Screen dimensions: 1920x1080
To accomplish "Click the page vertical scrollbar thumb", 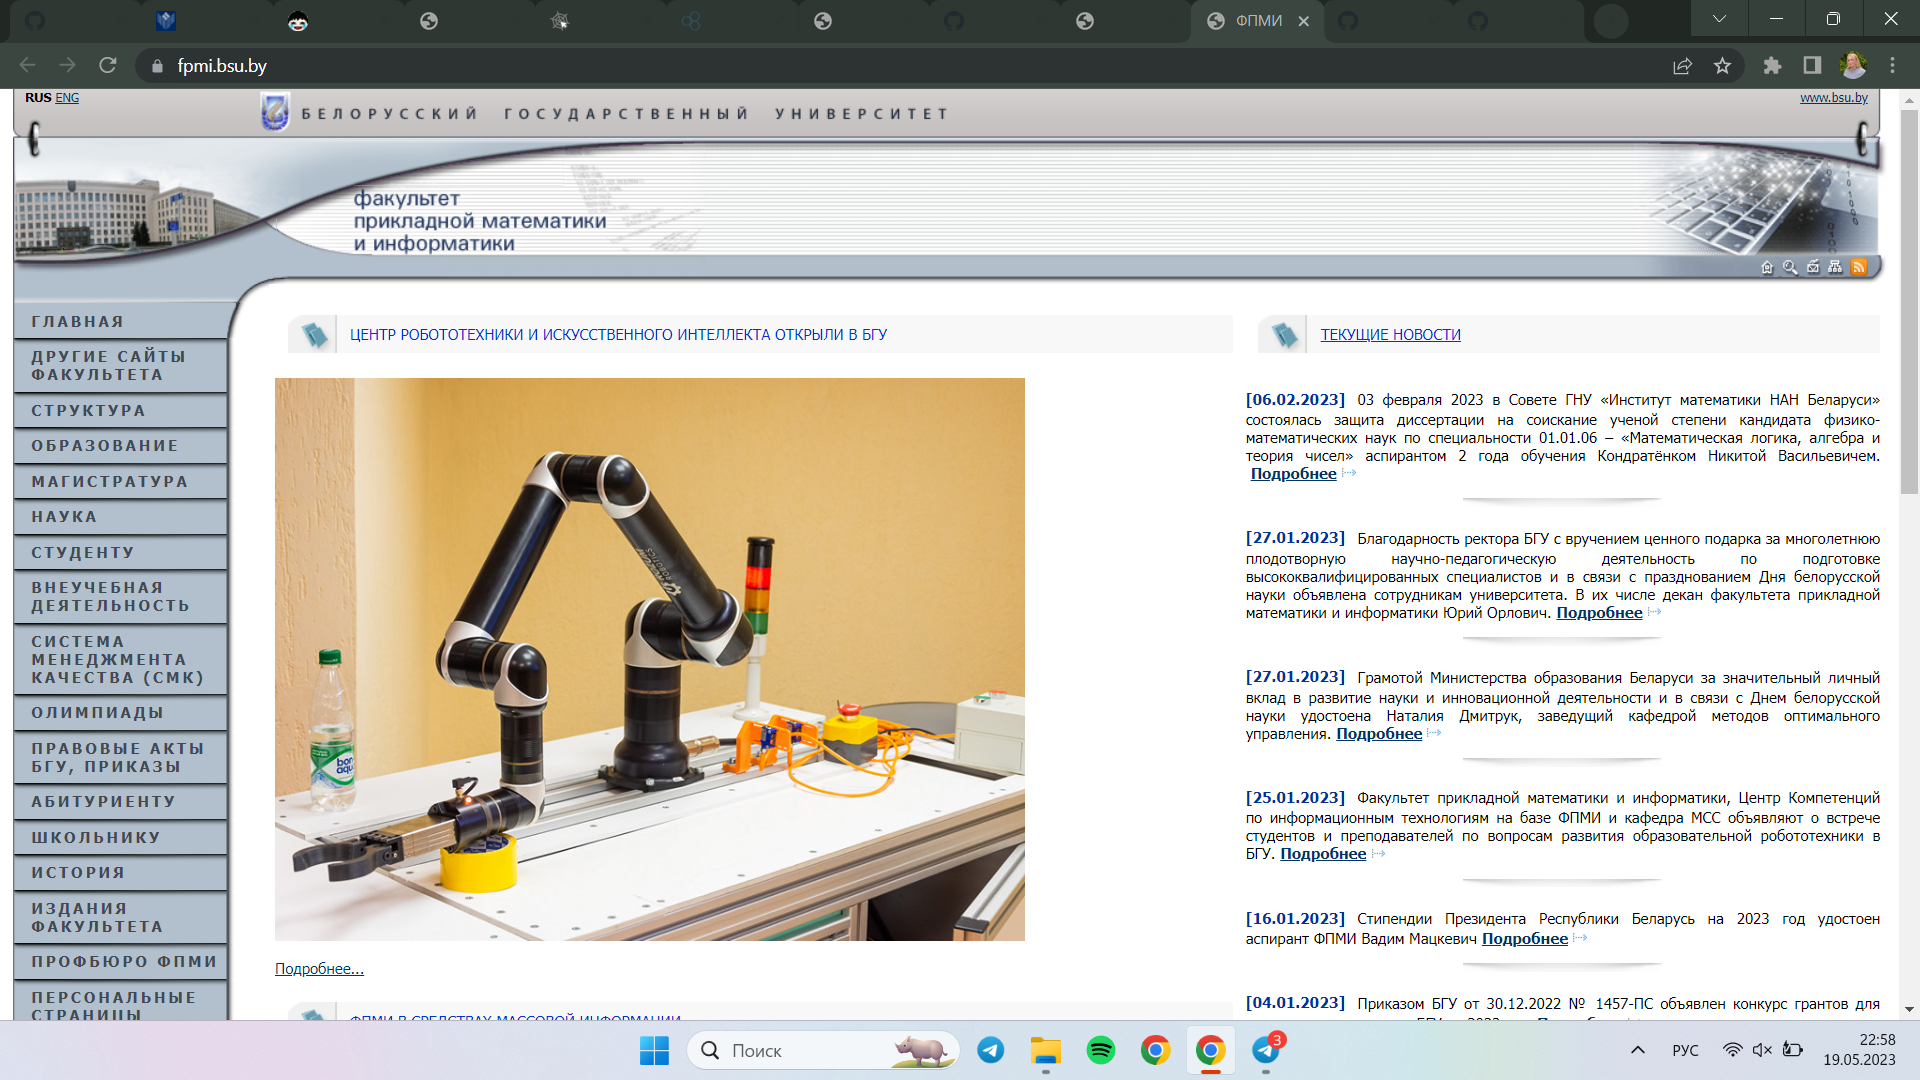I will click(1909, 300).
